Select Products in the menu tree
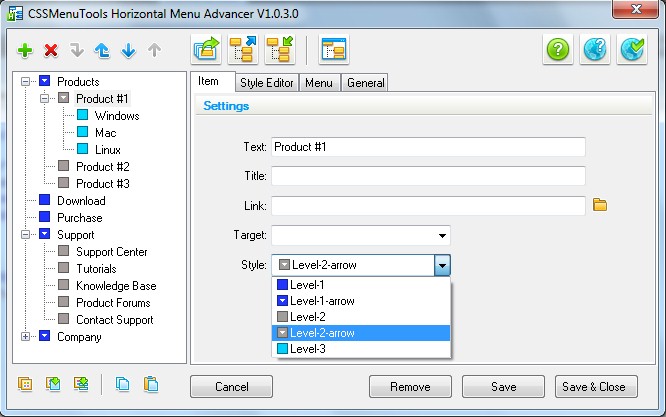666x417 pixels. click(78, 82)
